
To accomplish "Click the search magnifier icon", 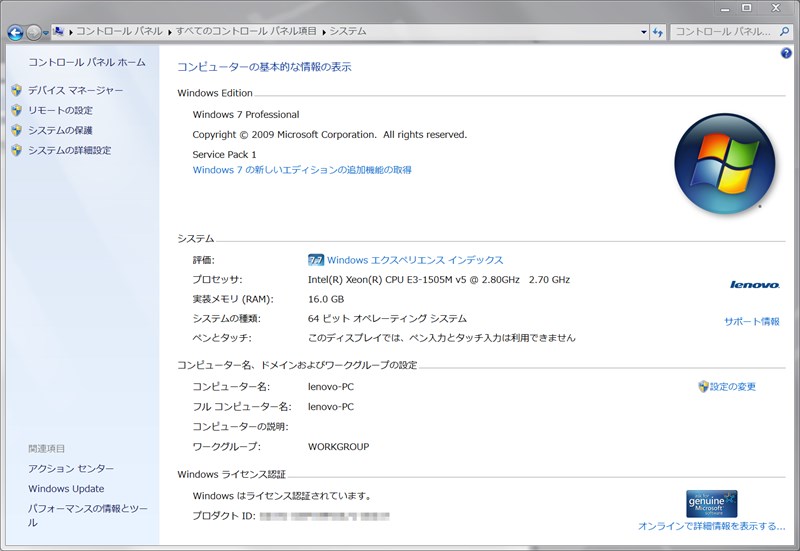I will click(x=784, y=32).
